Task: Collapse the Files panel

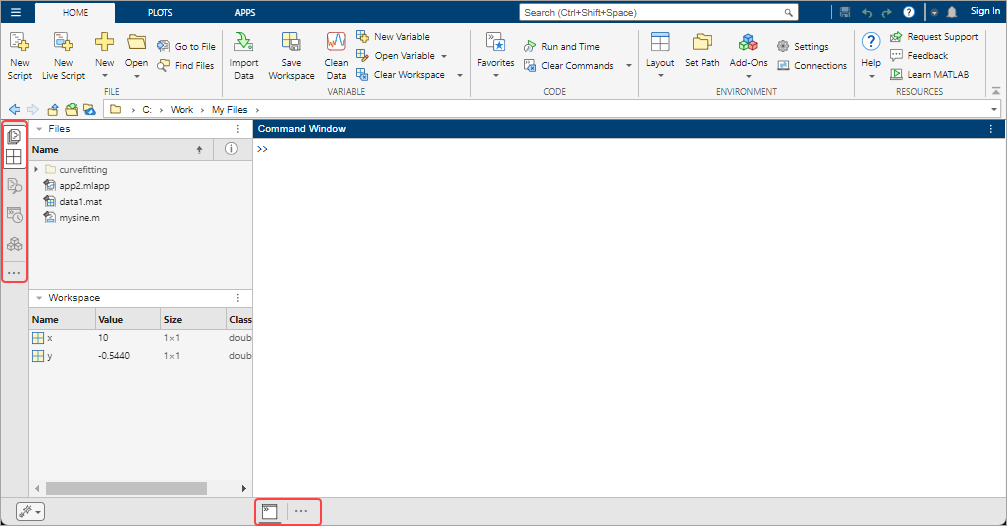Action: click(39, 129)
